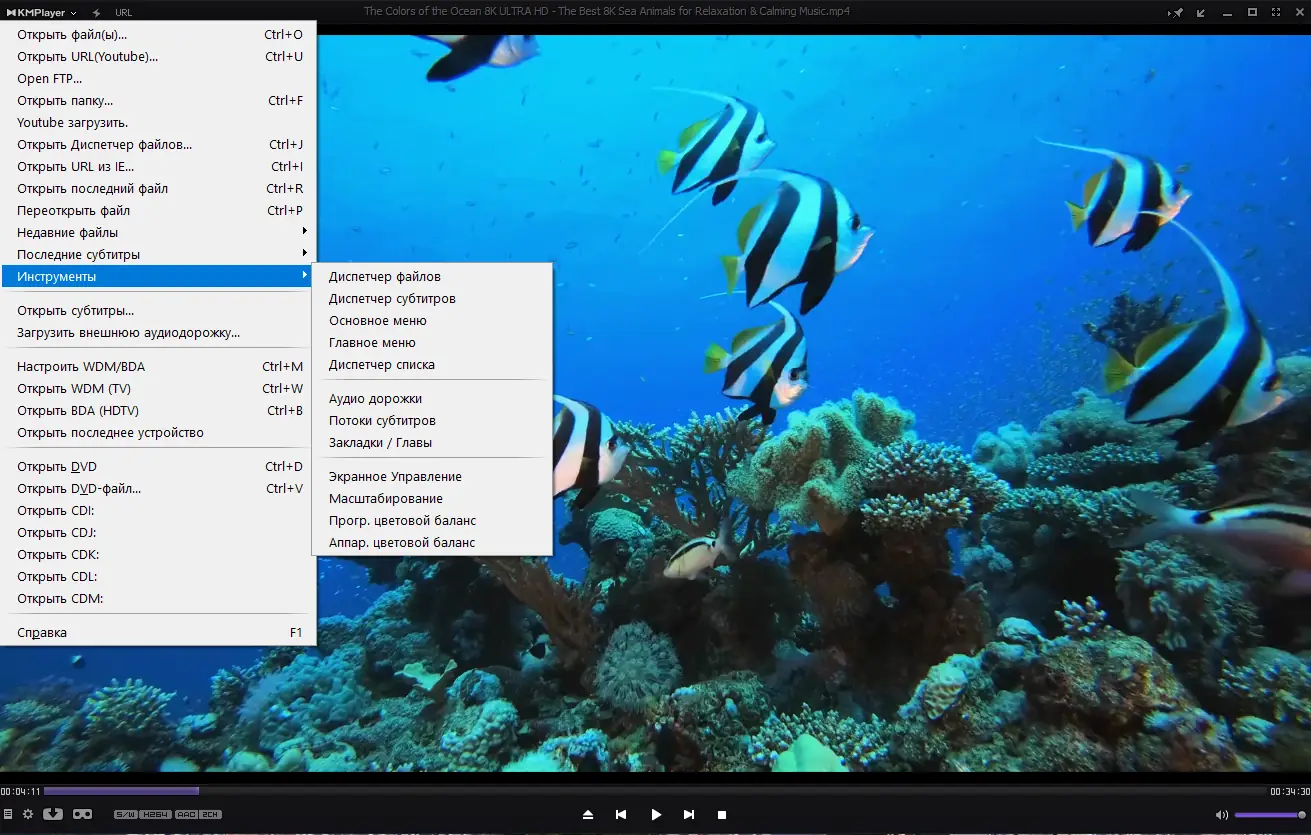Stop video playback
The height and width of the screenshot is (835, 1311).
722,815
